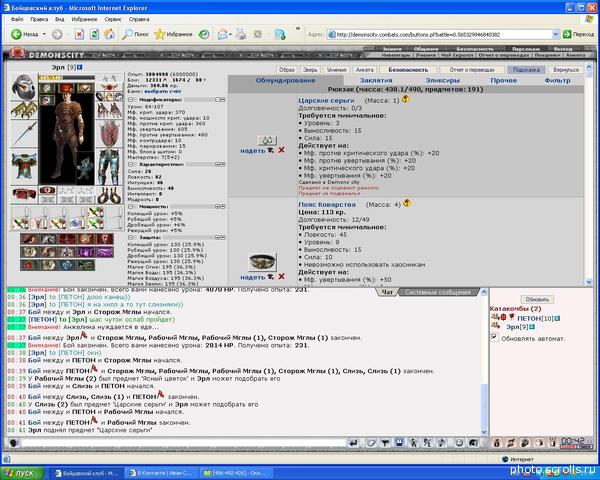600x480 pixels.
Task: Click into the chat message input field
Action: click(183, 443)
